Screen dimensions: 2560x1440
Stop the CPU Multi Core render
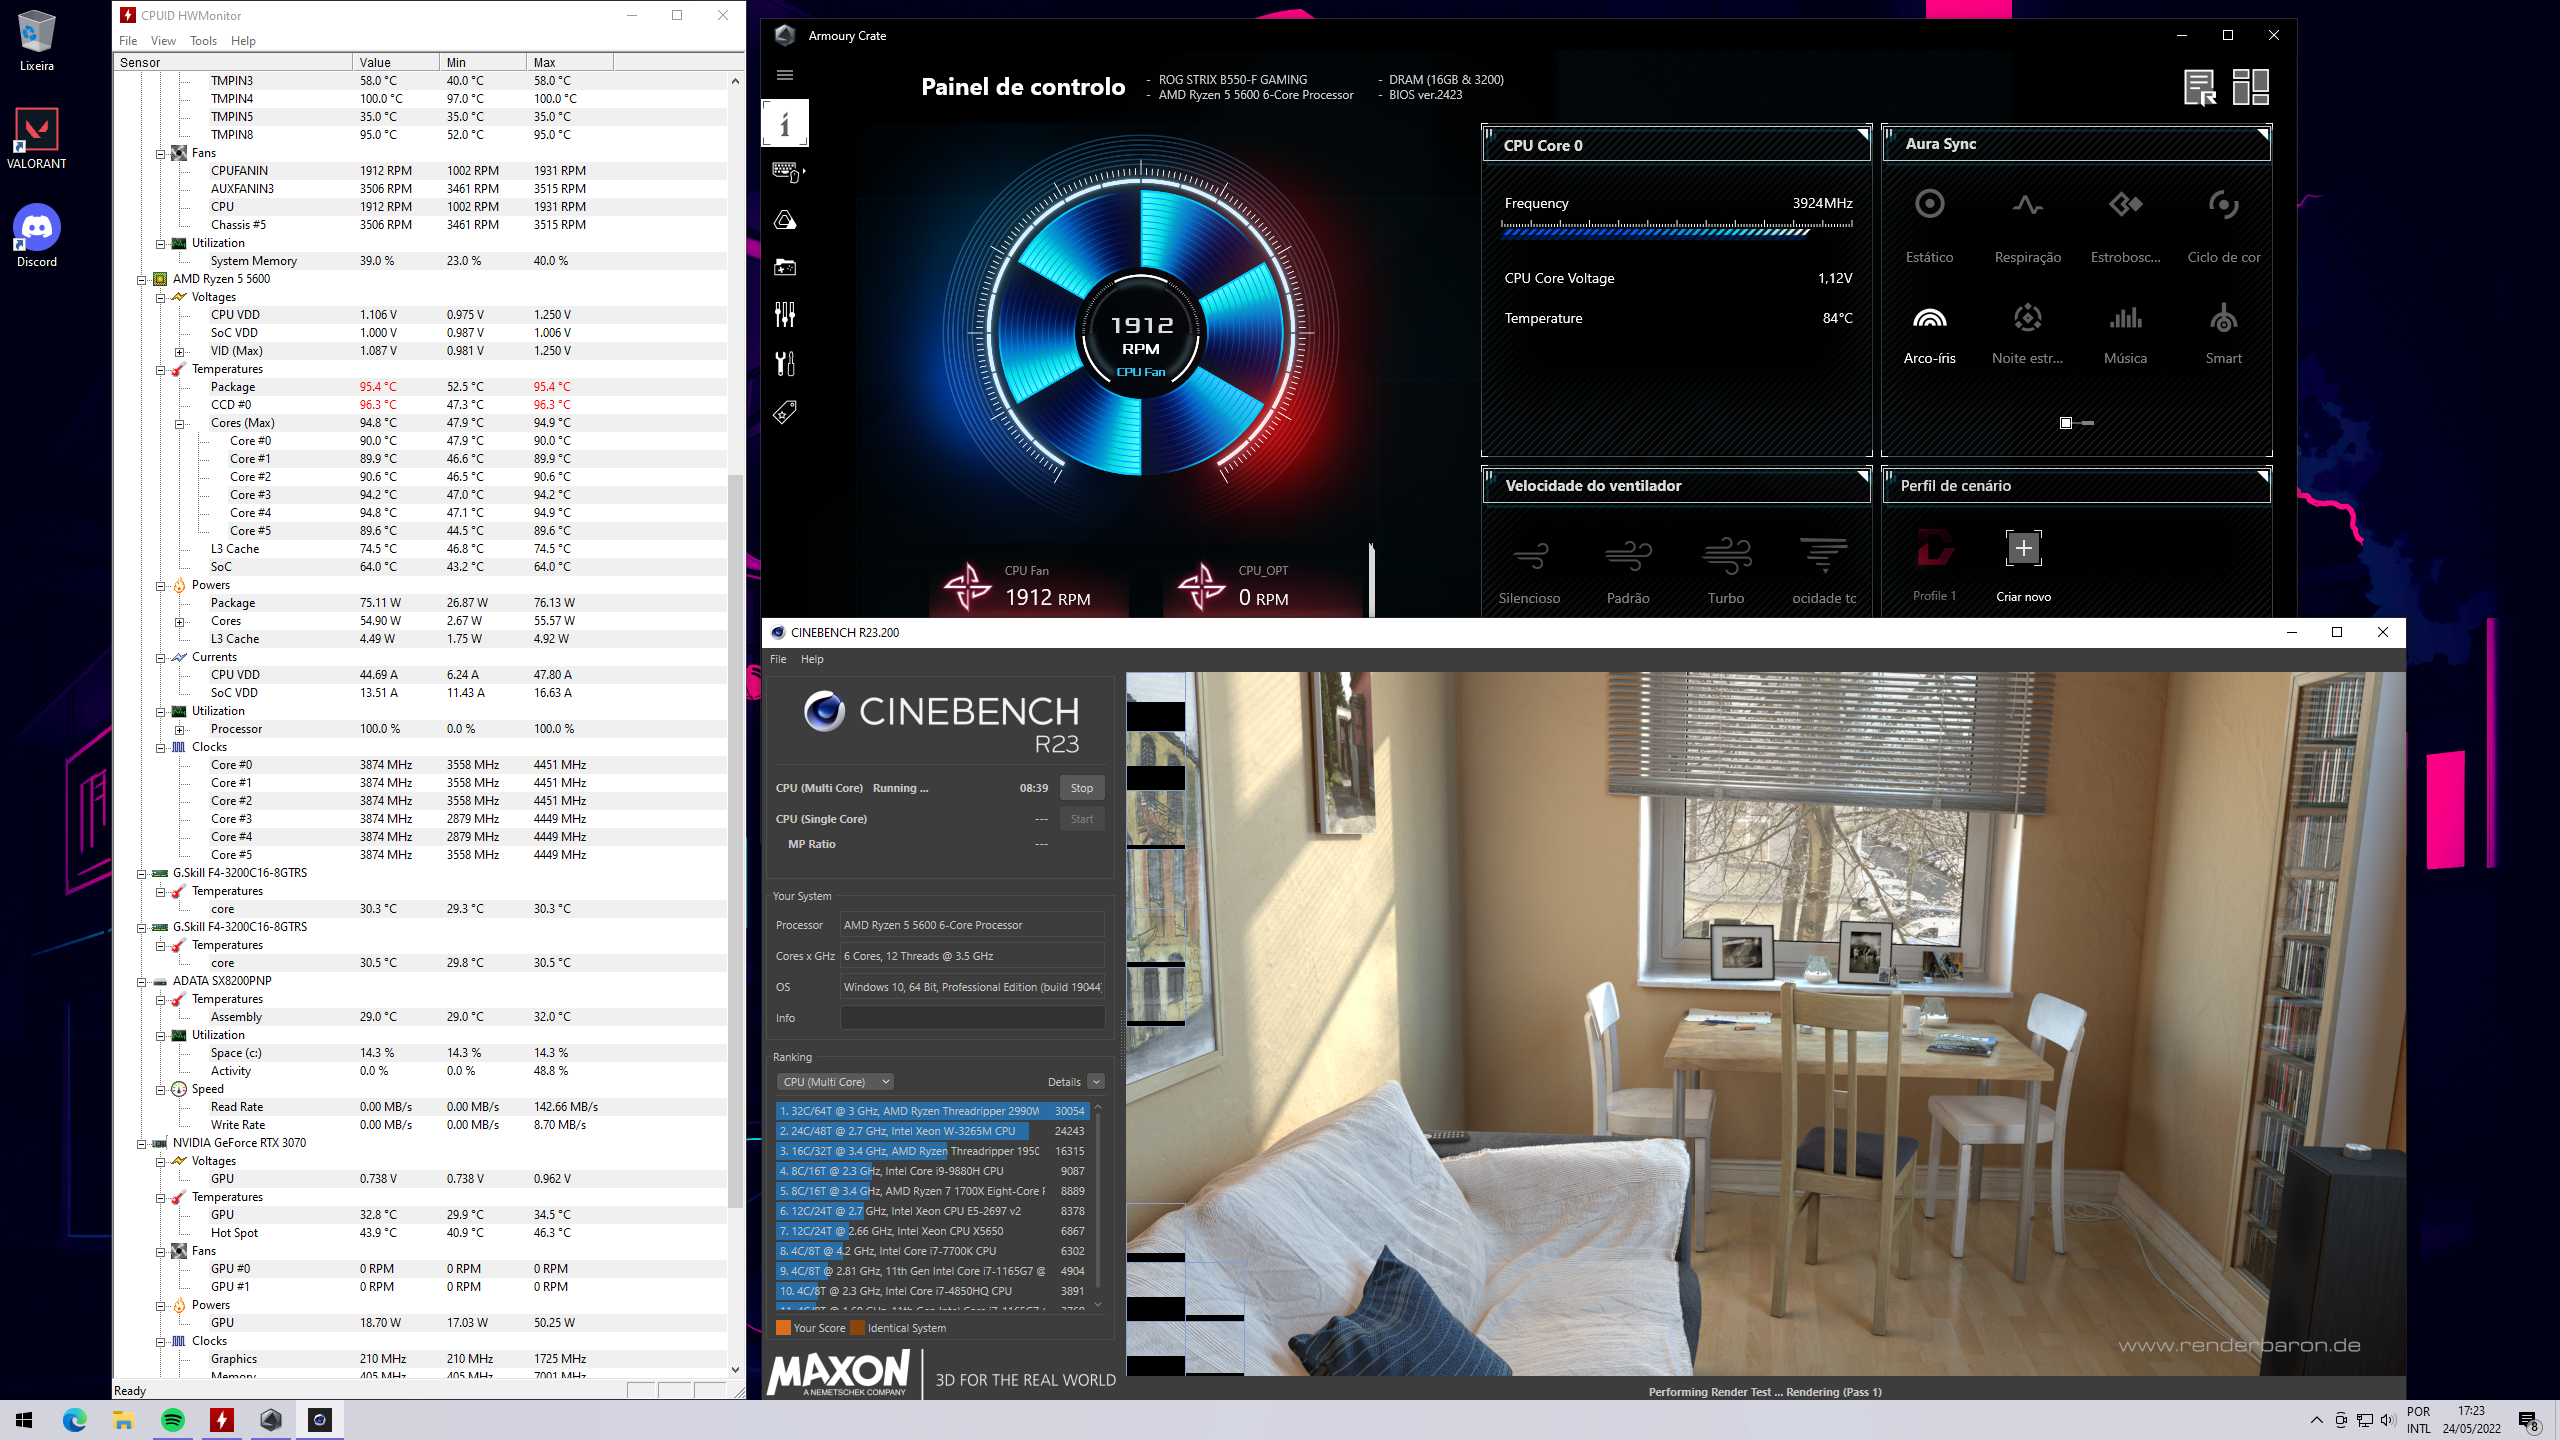click(x=1081, y=788)
